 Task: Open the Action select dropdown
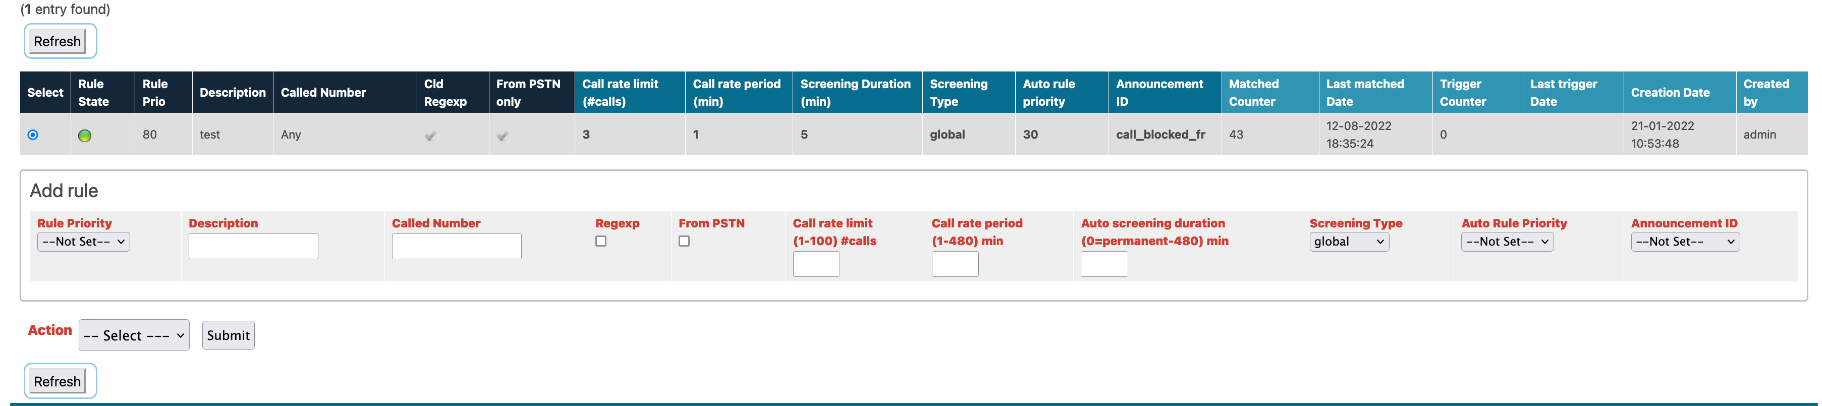134,336
